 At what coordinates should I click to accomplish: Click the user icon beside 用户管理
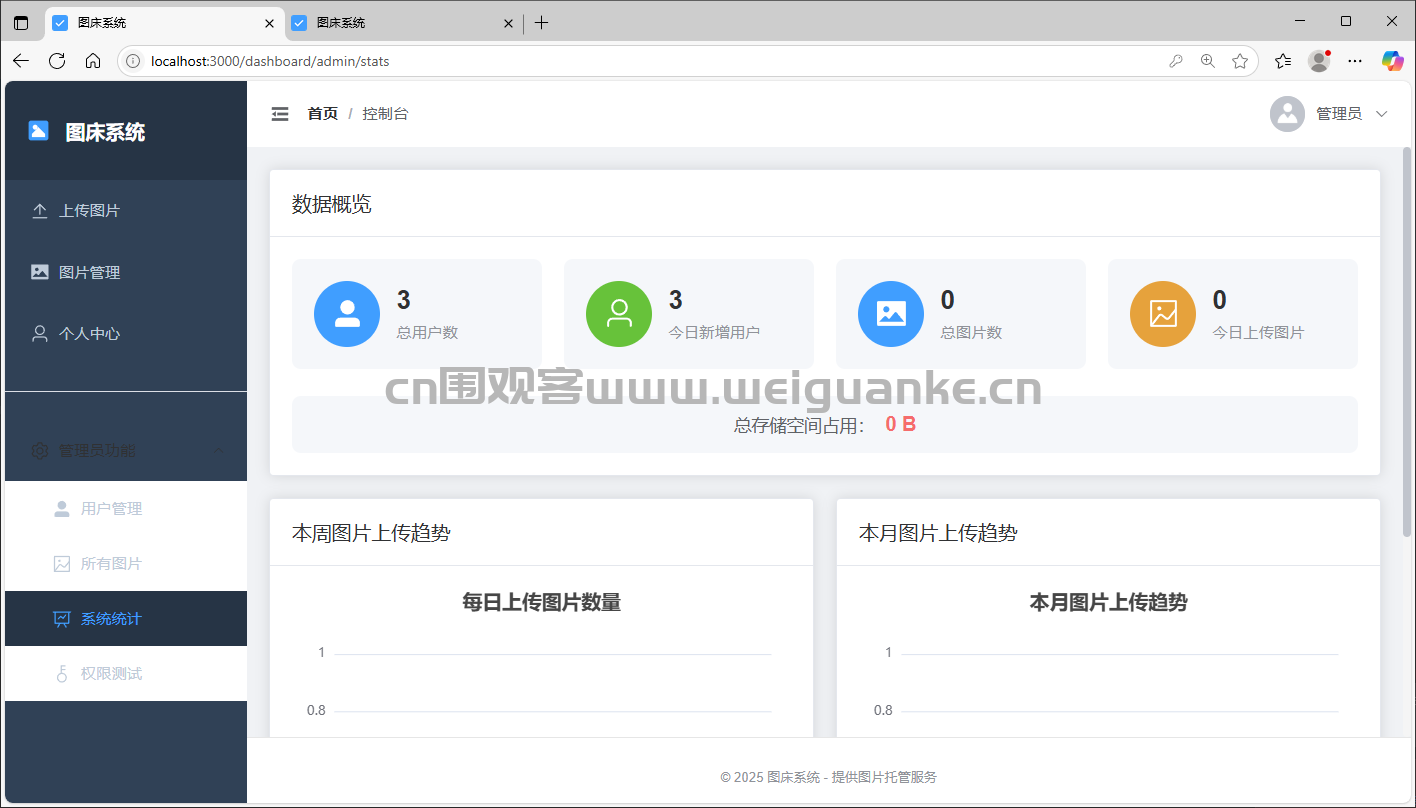(62, 509)
